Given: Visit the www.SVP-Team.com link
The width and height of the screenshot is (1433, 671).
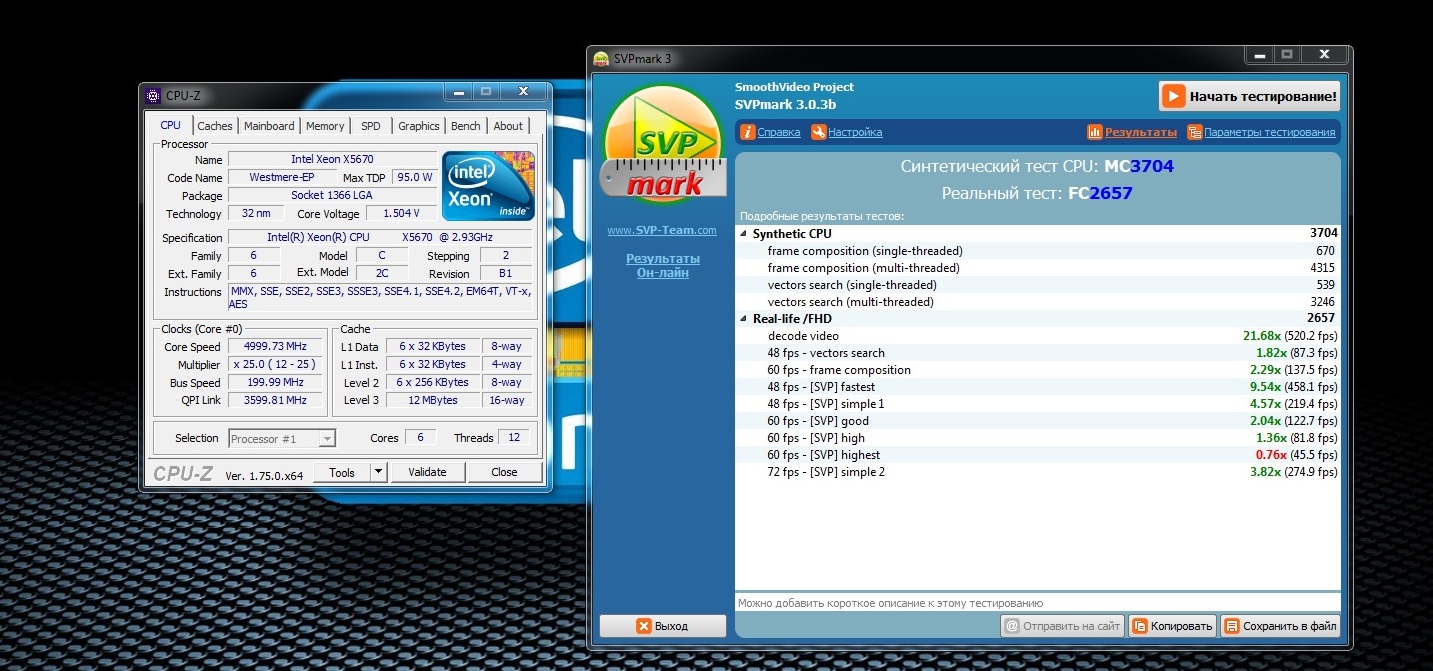Looking at the screenshot, I should (662, 230).
